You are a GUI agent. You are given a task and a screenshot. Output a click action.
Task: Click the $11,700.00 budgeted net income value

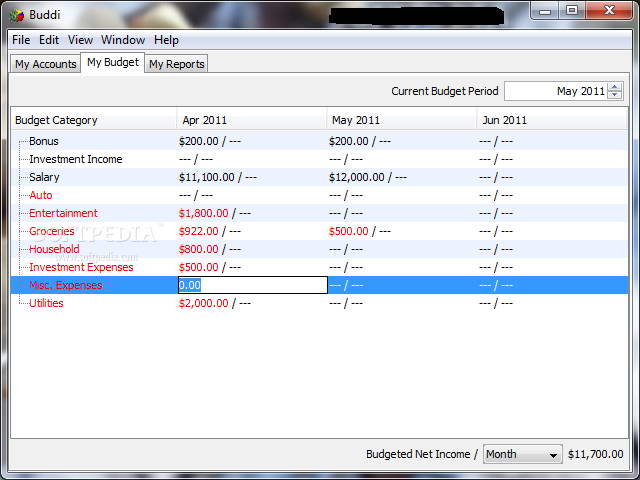point(596,454)
